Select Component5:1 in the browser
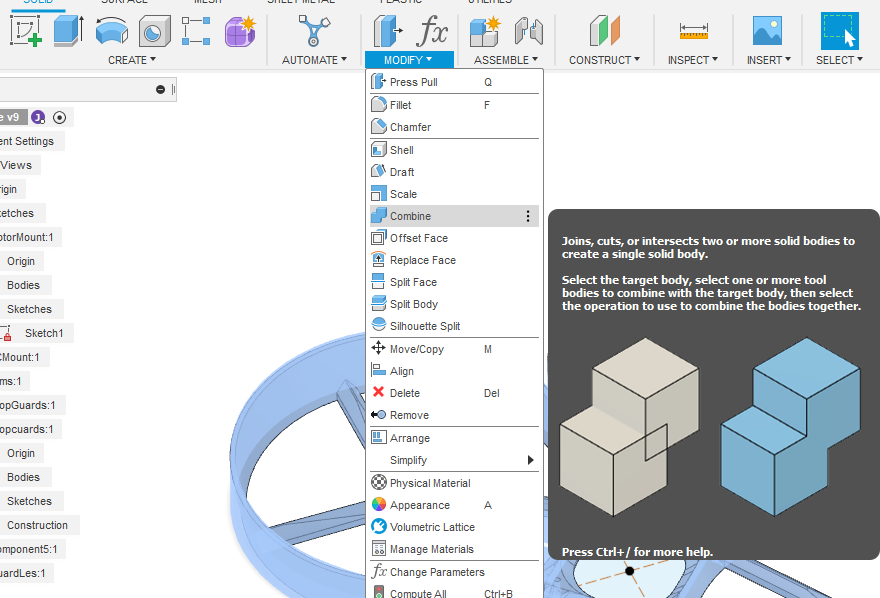Image resolution: width=880 pixels, height=598 pixels. (x=29, y=549)
